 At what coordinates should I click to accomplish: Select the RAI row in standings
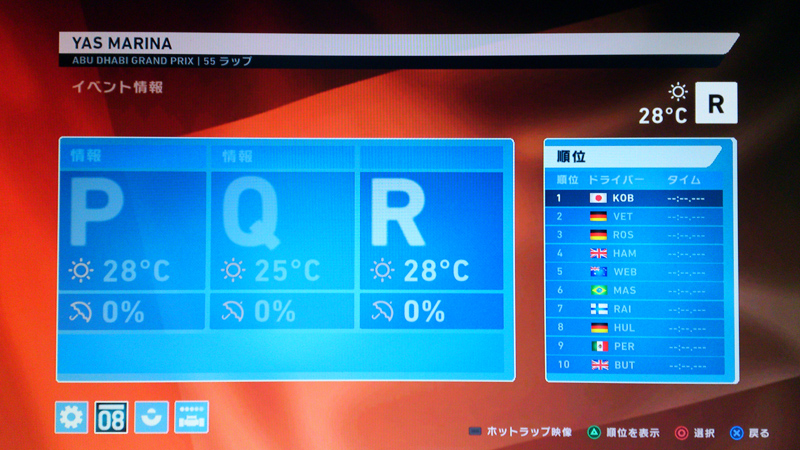point(634,309)
